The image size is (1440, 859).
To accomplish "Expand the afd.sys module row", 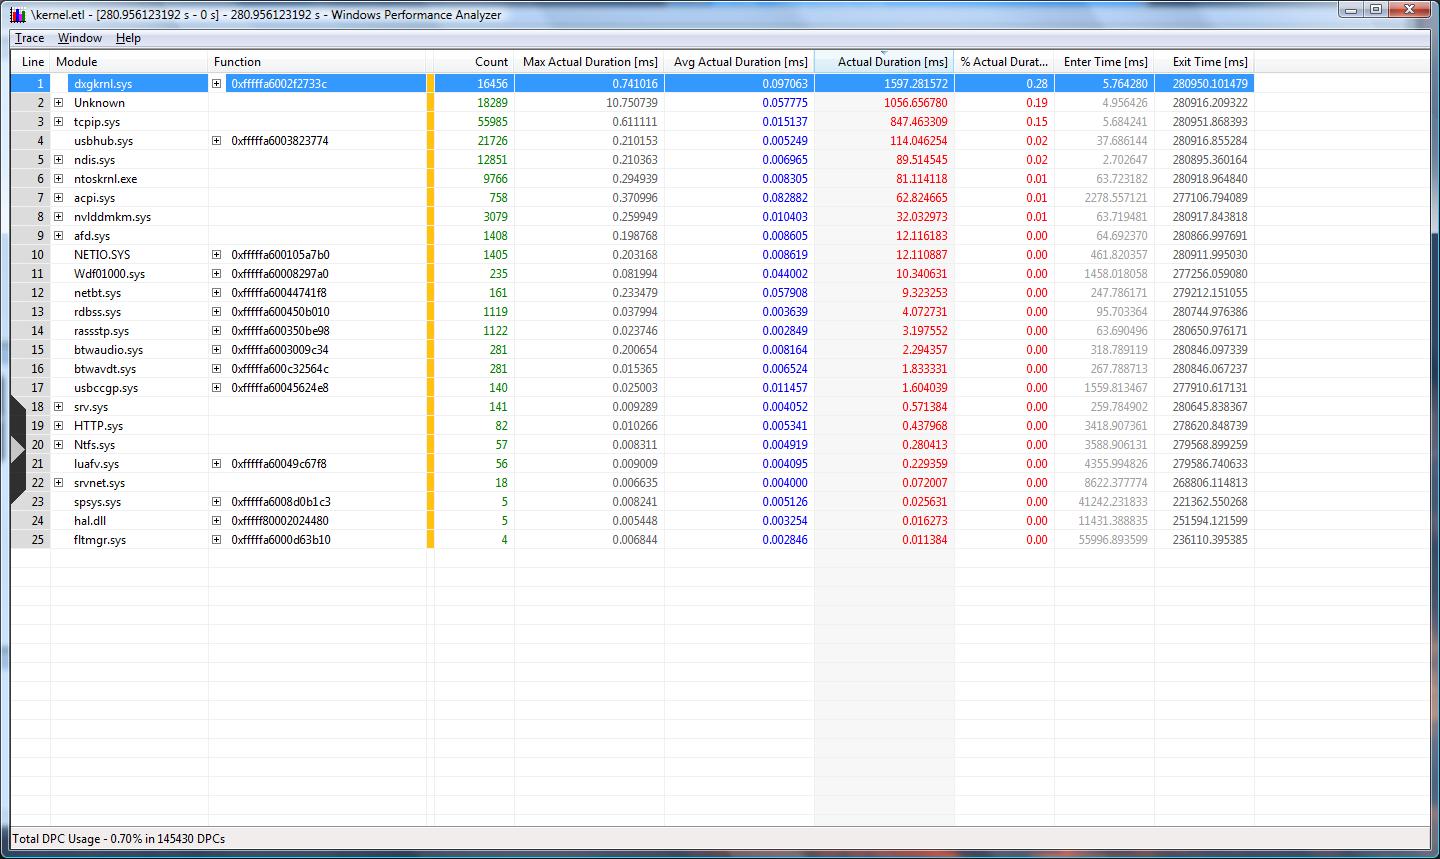I will [x=59, y=236].
